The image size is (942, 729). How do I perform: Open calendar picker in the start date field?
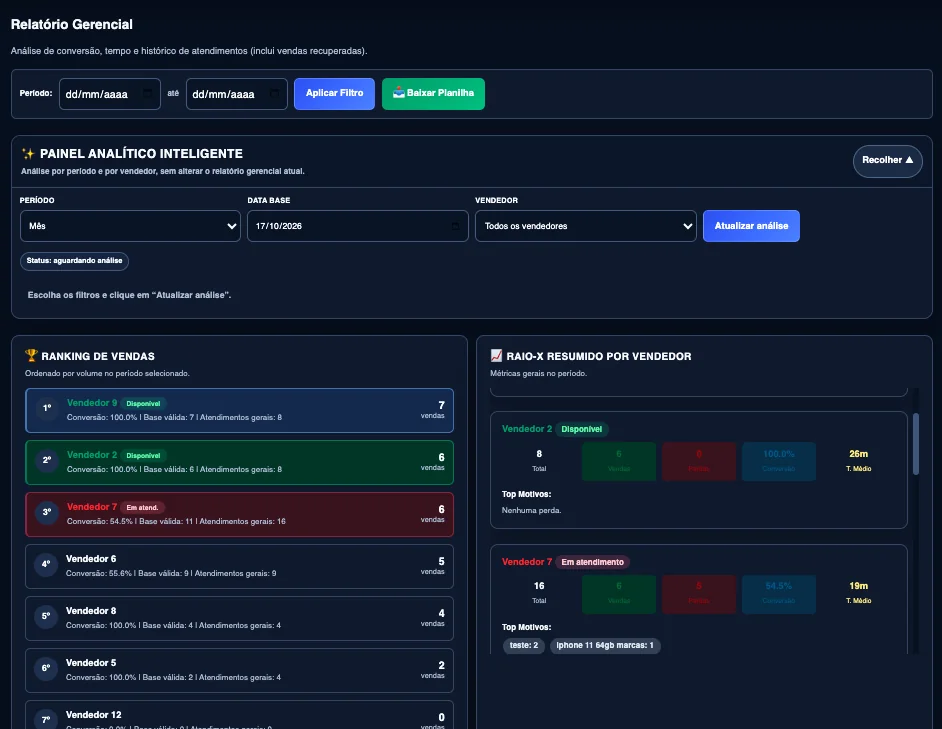pyautogui.click(x=147, y=94)
